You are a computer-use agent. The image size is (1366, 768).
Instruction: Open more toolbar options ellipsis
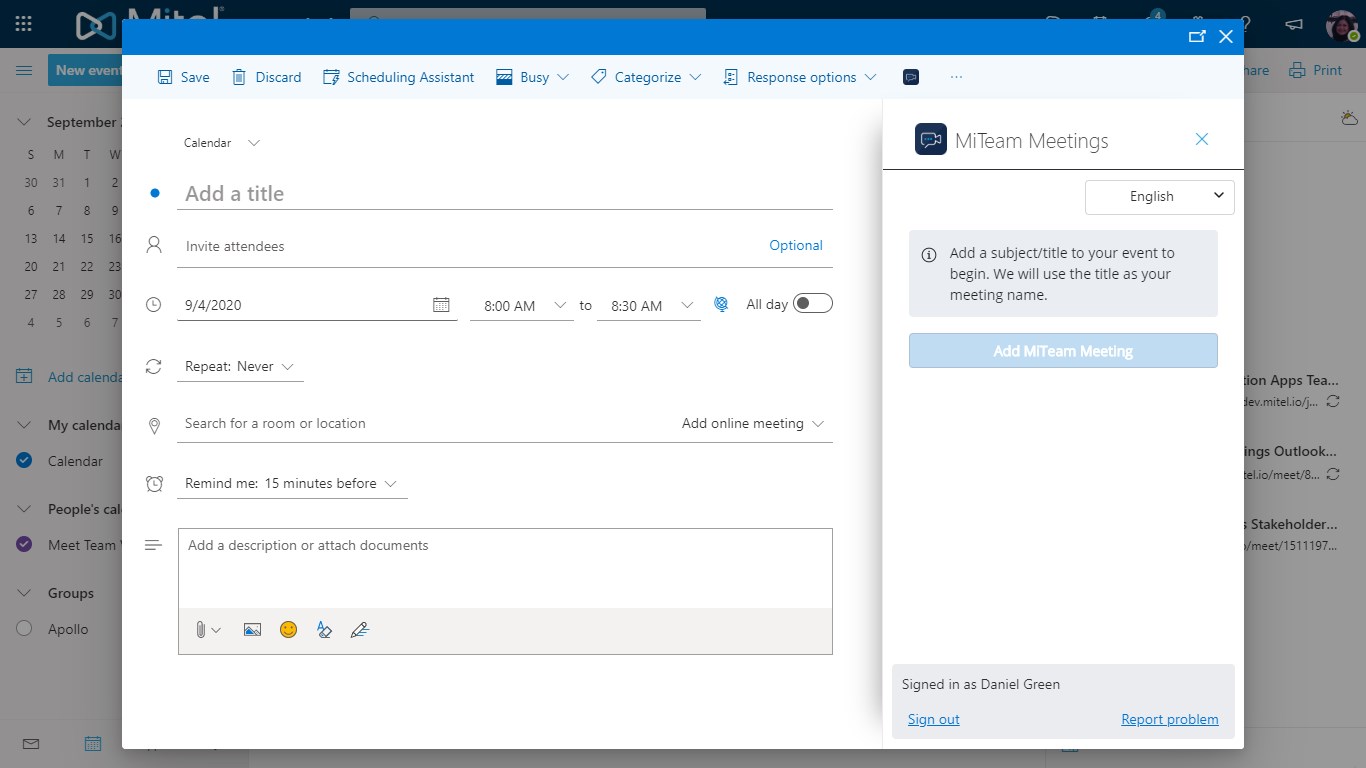pyautogui.click(x=957, y=77)
